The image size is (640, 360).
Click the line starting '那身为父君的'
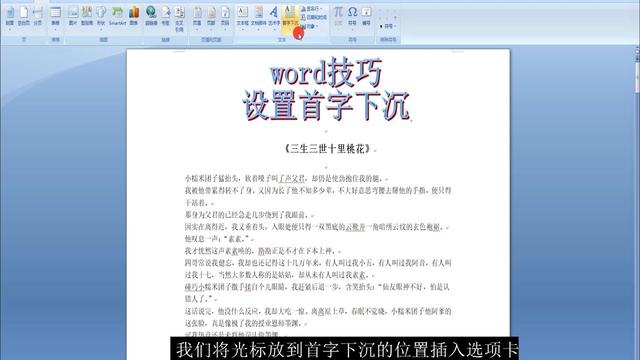coord(247,215)
